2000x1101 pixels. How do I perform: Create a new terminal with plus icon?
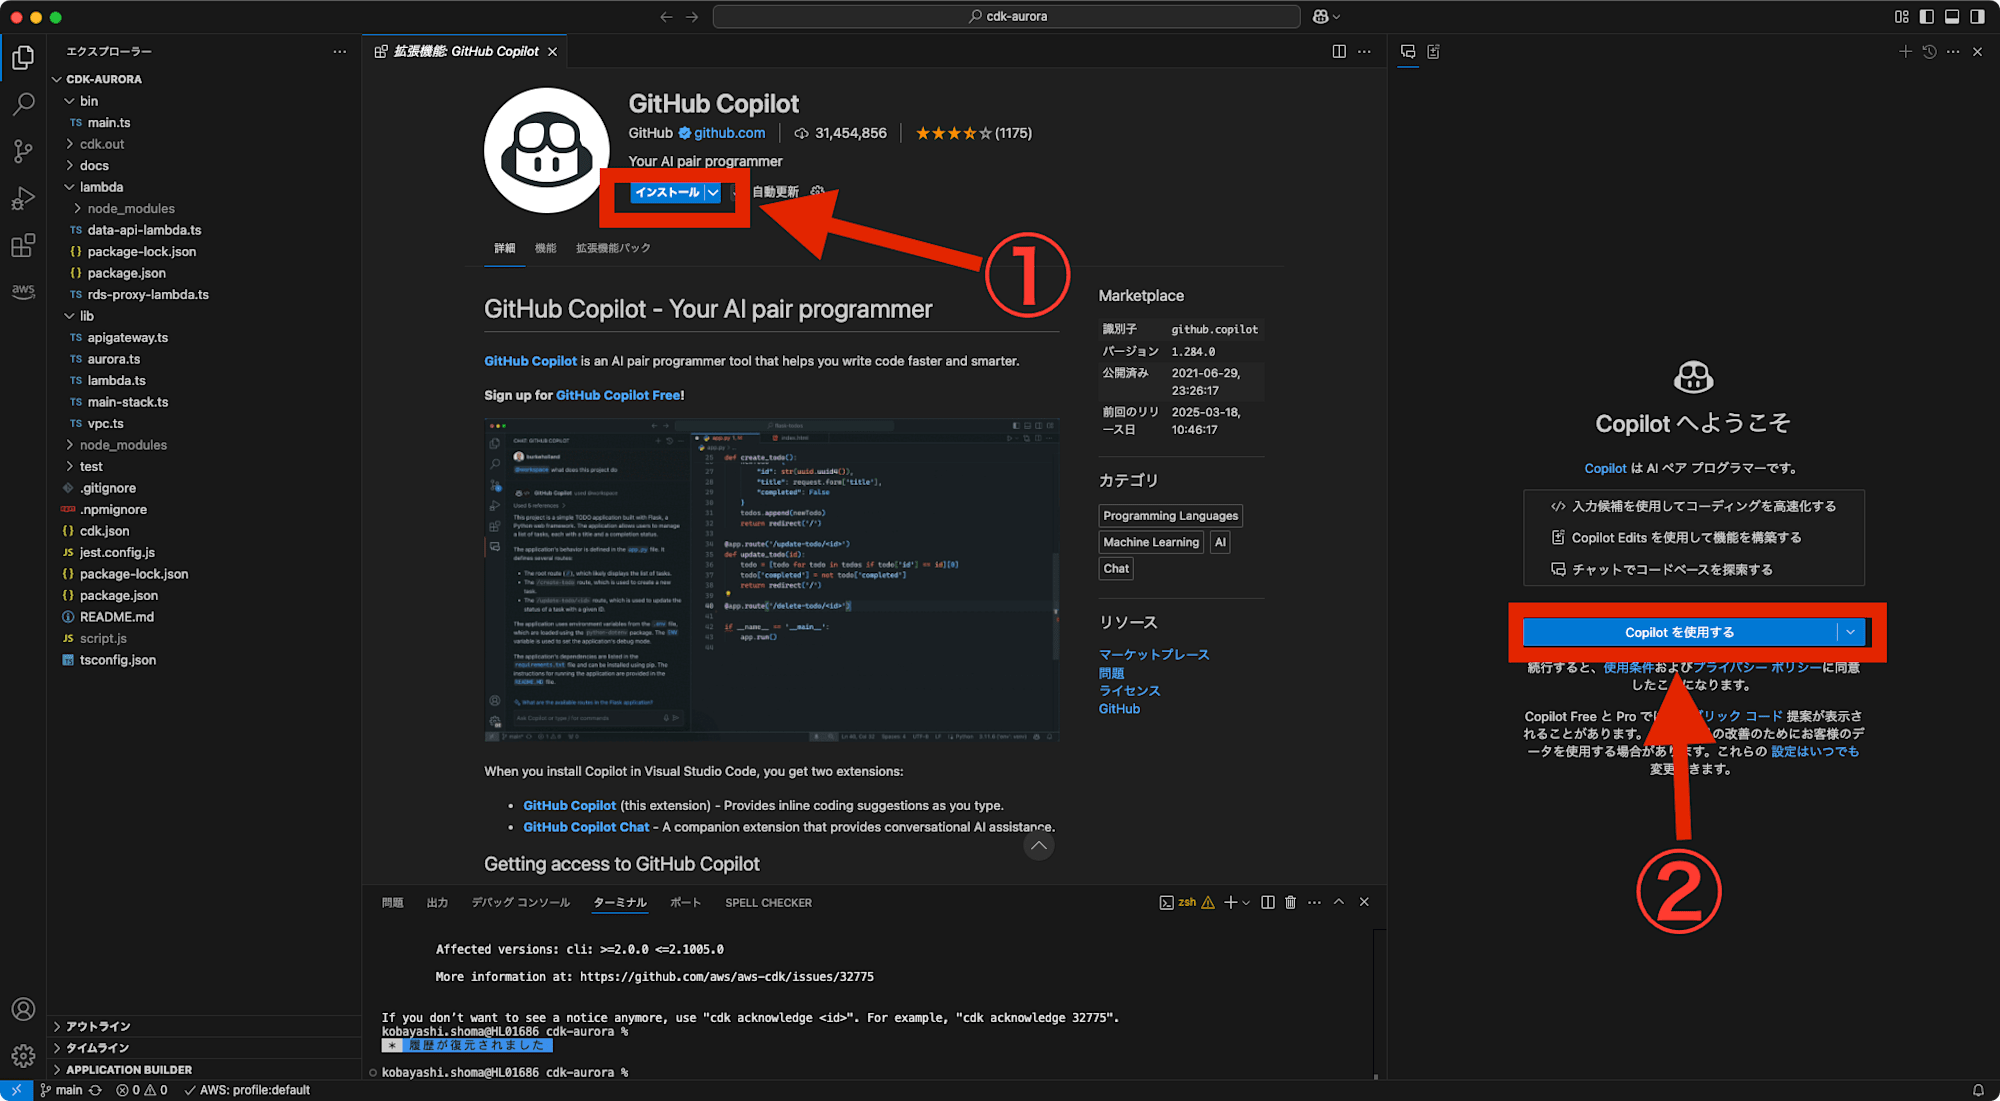1230,902
